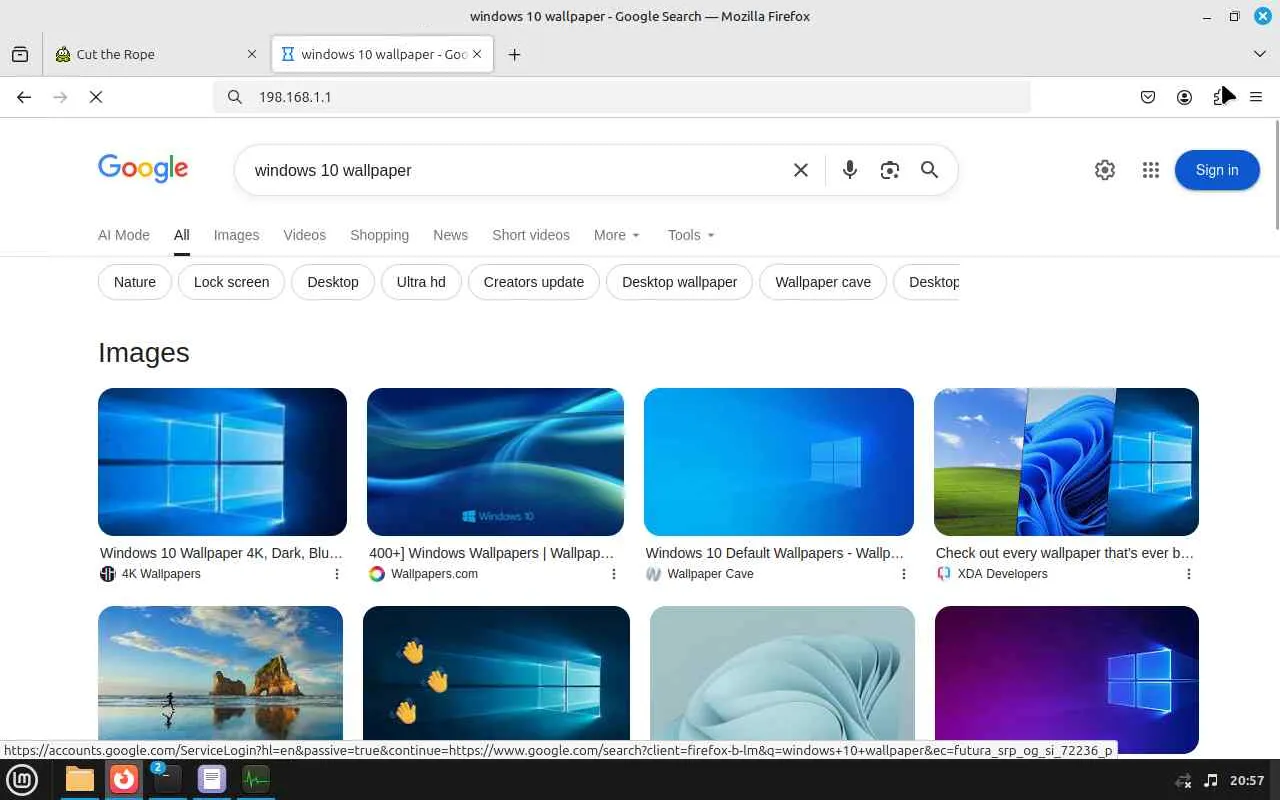Open the clock showing 20:57
Image resolution: width=1280 pixels, height=800 pixels.
(x=1247, y=780)
